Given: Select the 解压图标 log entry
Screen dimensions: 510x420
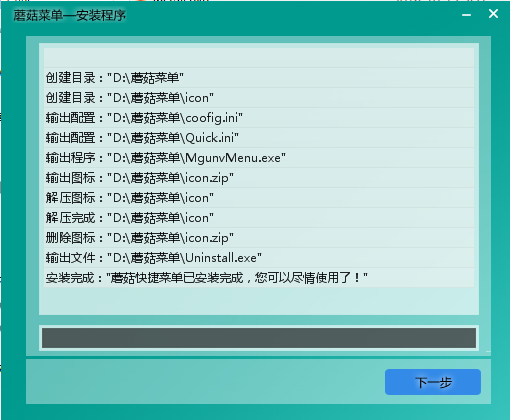Looking at the screenshot, I should 259,198.
